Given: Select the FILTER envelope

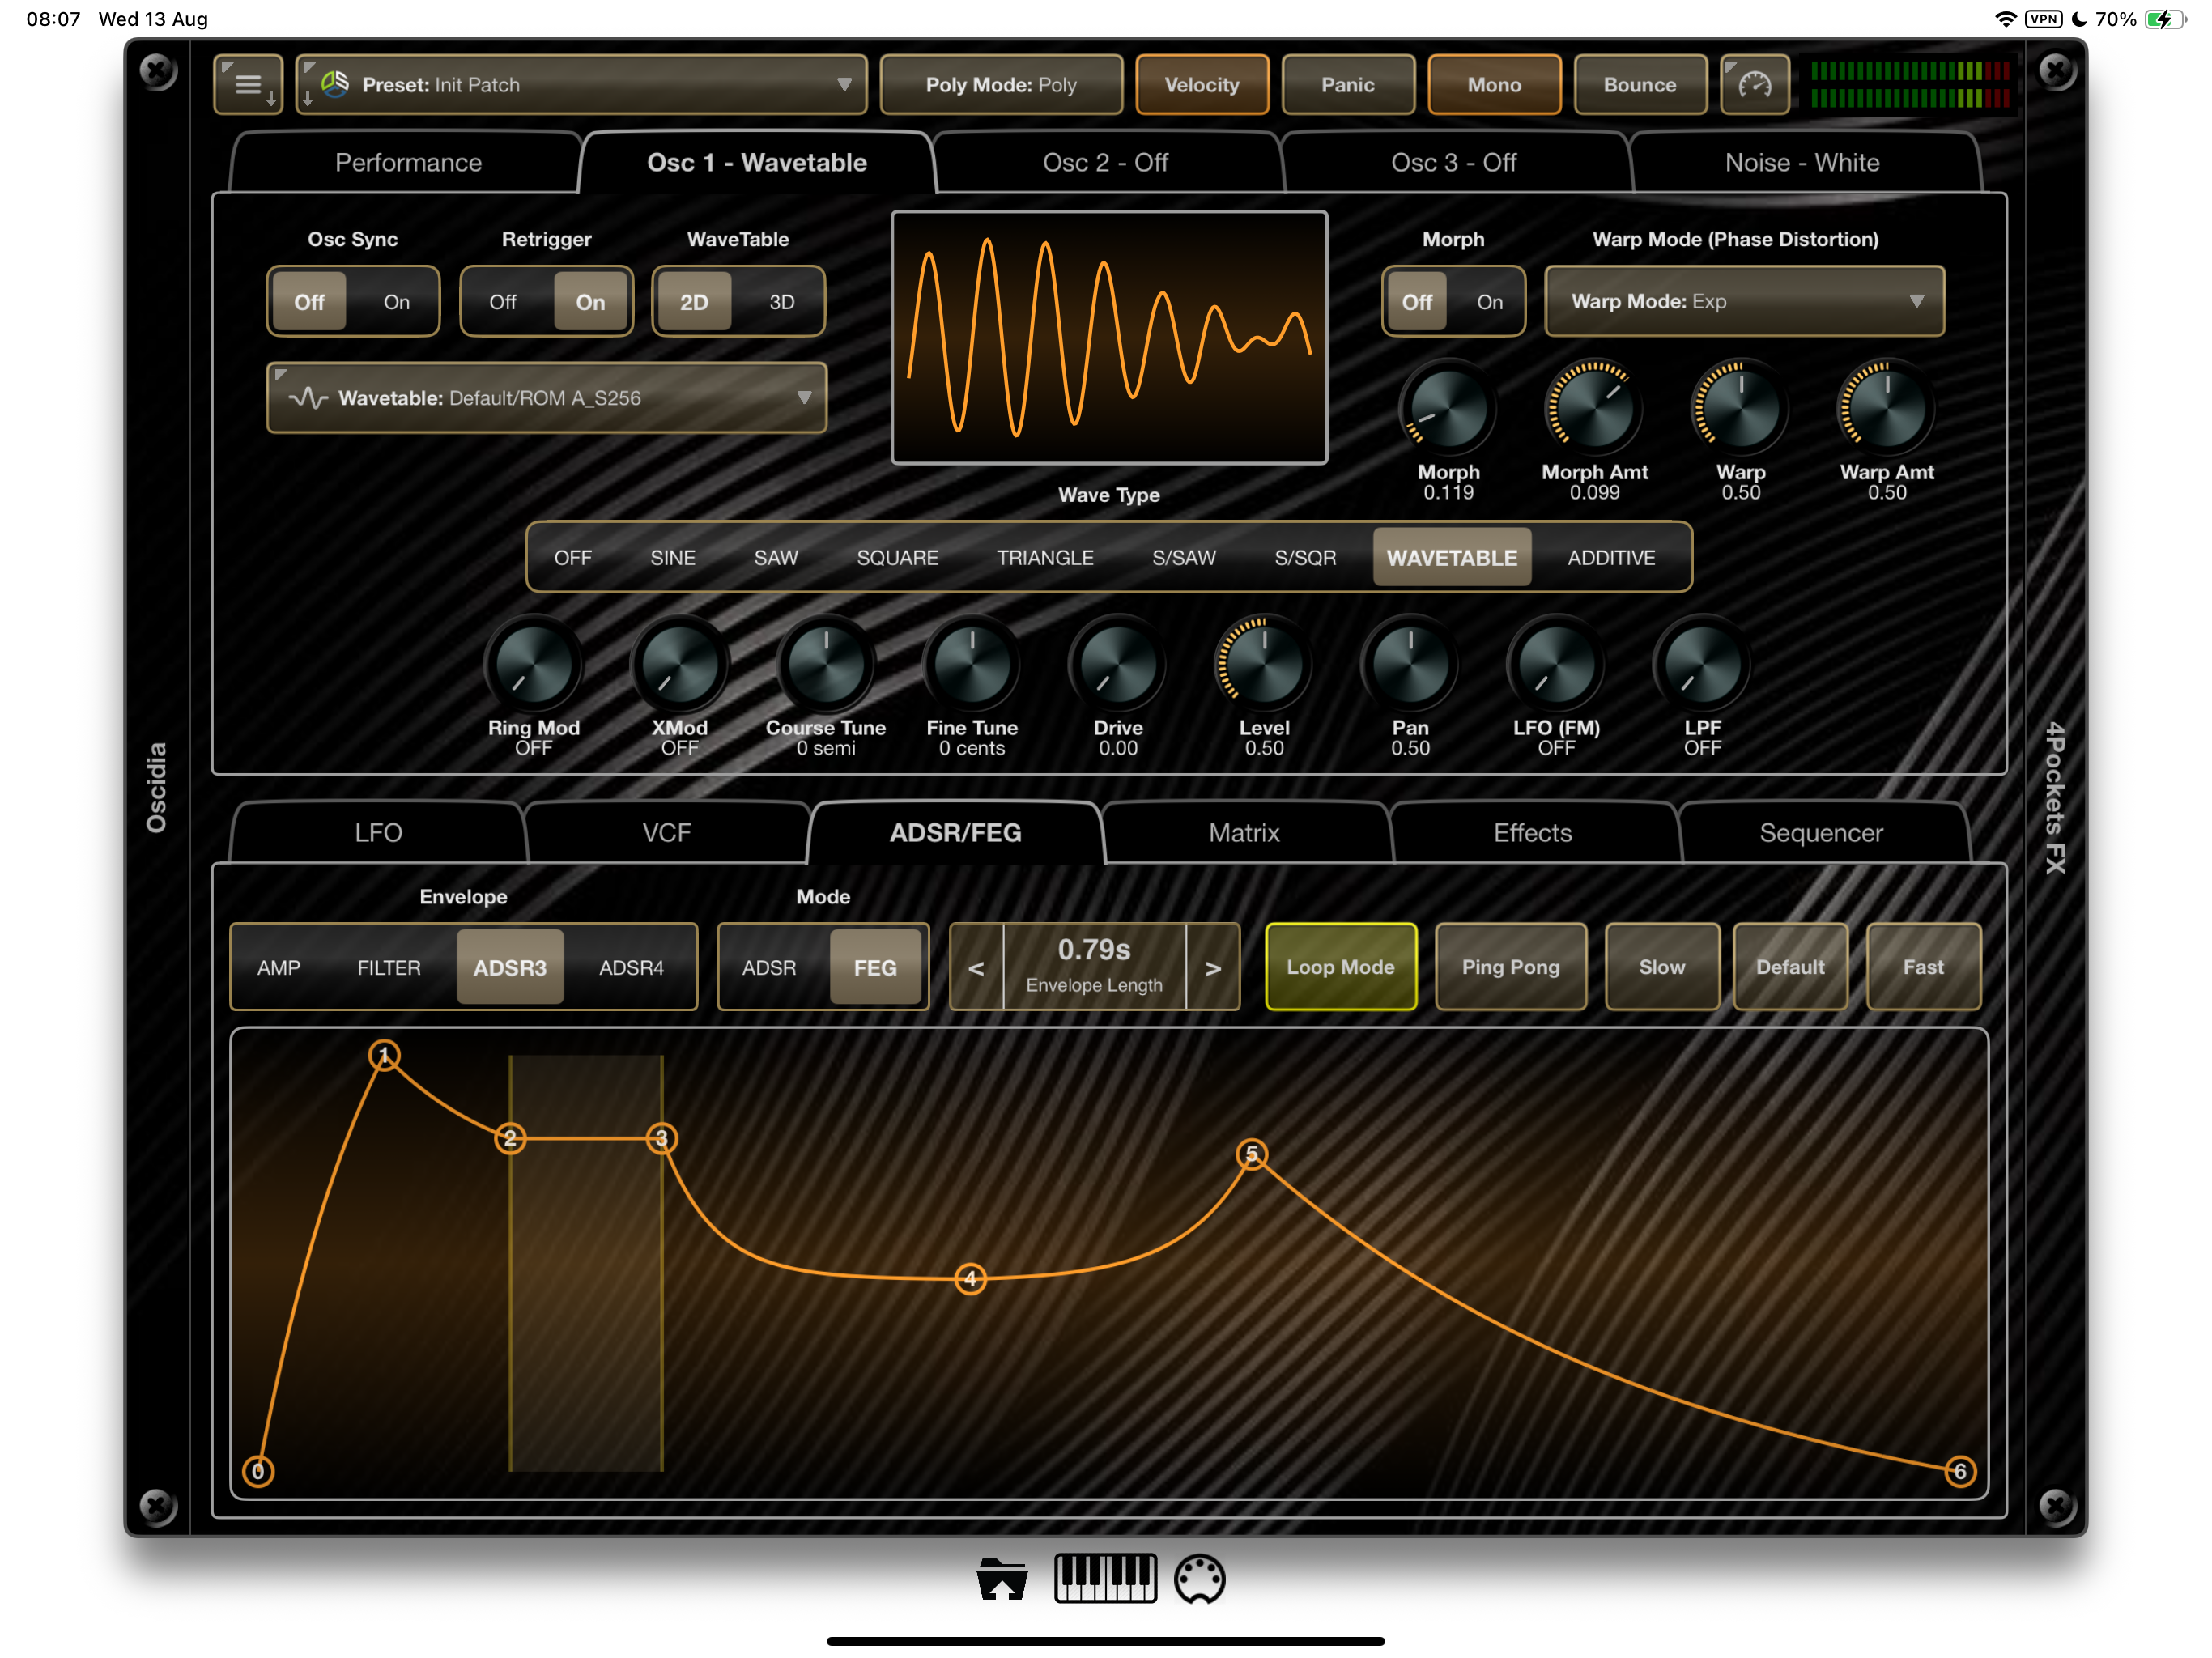Looking at the screenshot, I should (x=389, y=968).
